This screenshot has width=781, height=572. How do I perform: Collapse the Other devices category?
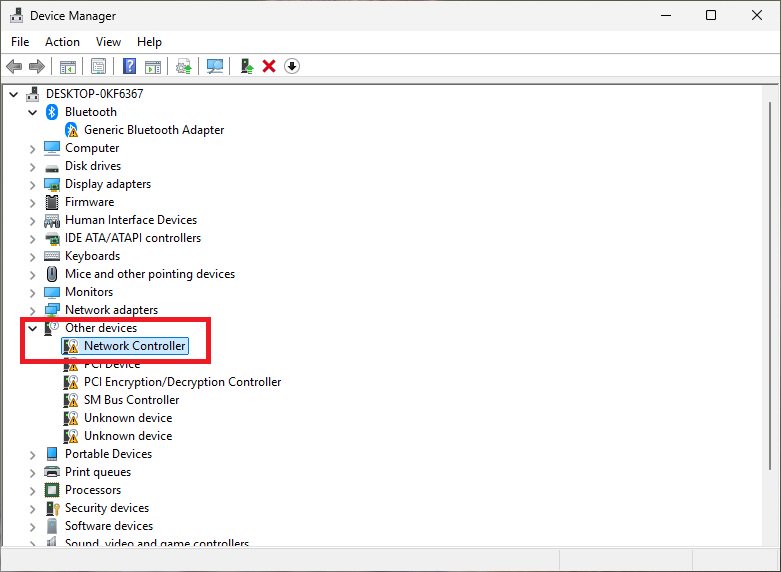[x=32, y=328]
